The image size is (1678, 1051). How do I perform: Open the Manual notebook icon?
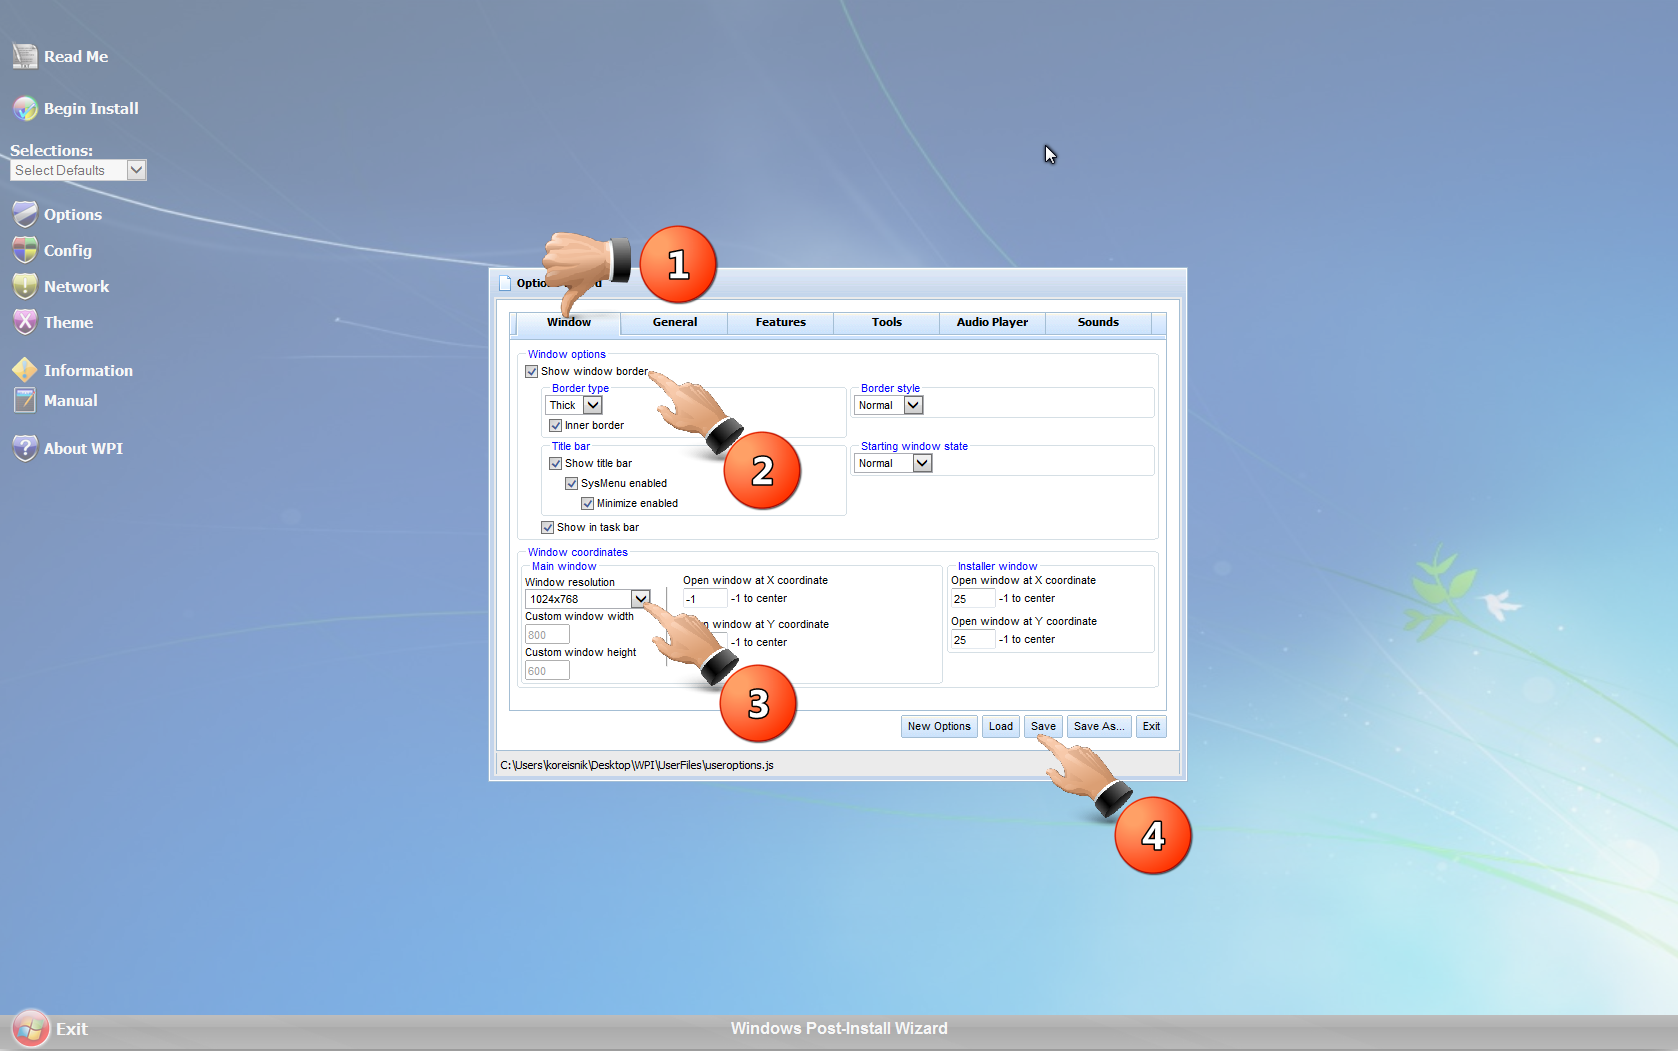[25, 400]
